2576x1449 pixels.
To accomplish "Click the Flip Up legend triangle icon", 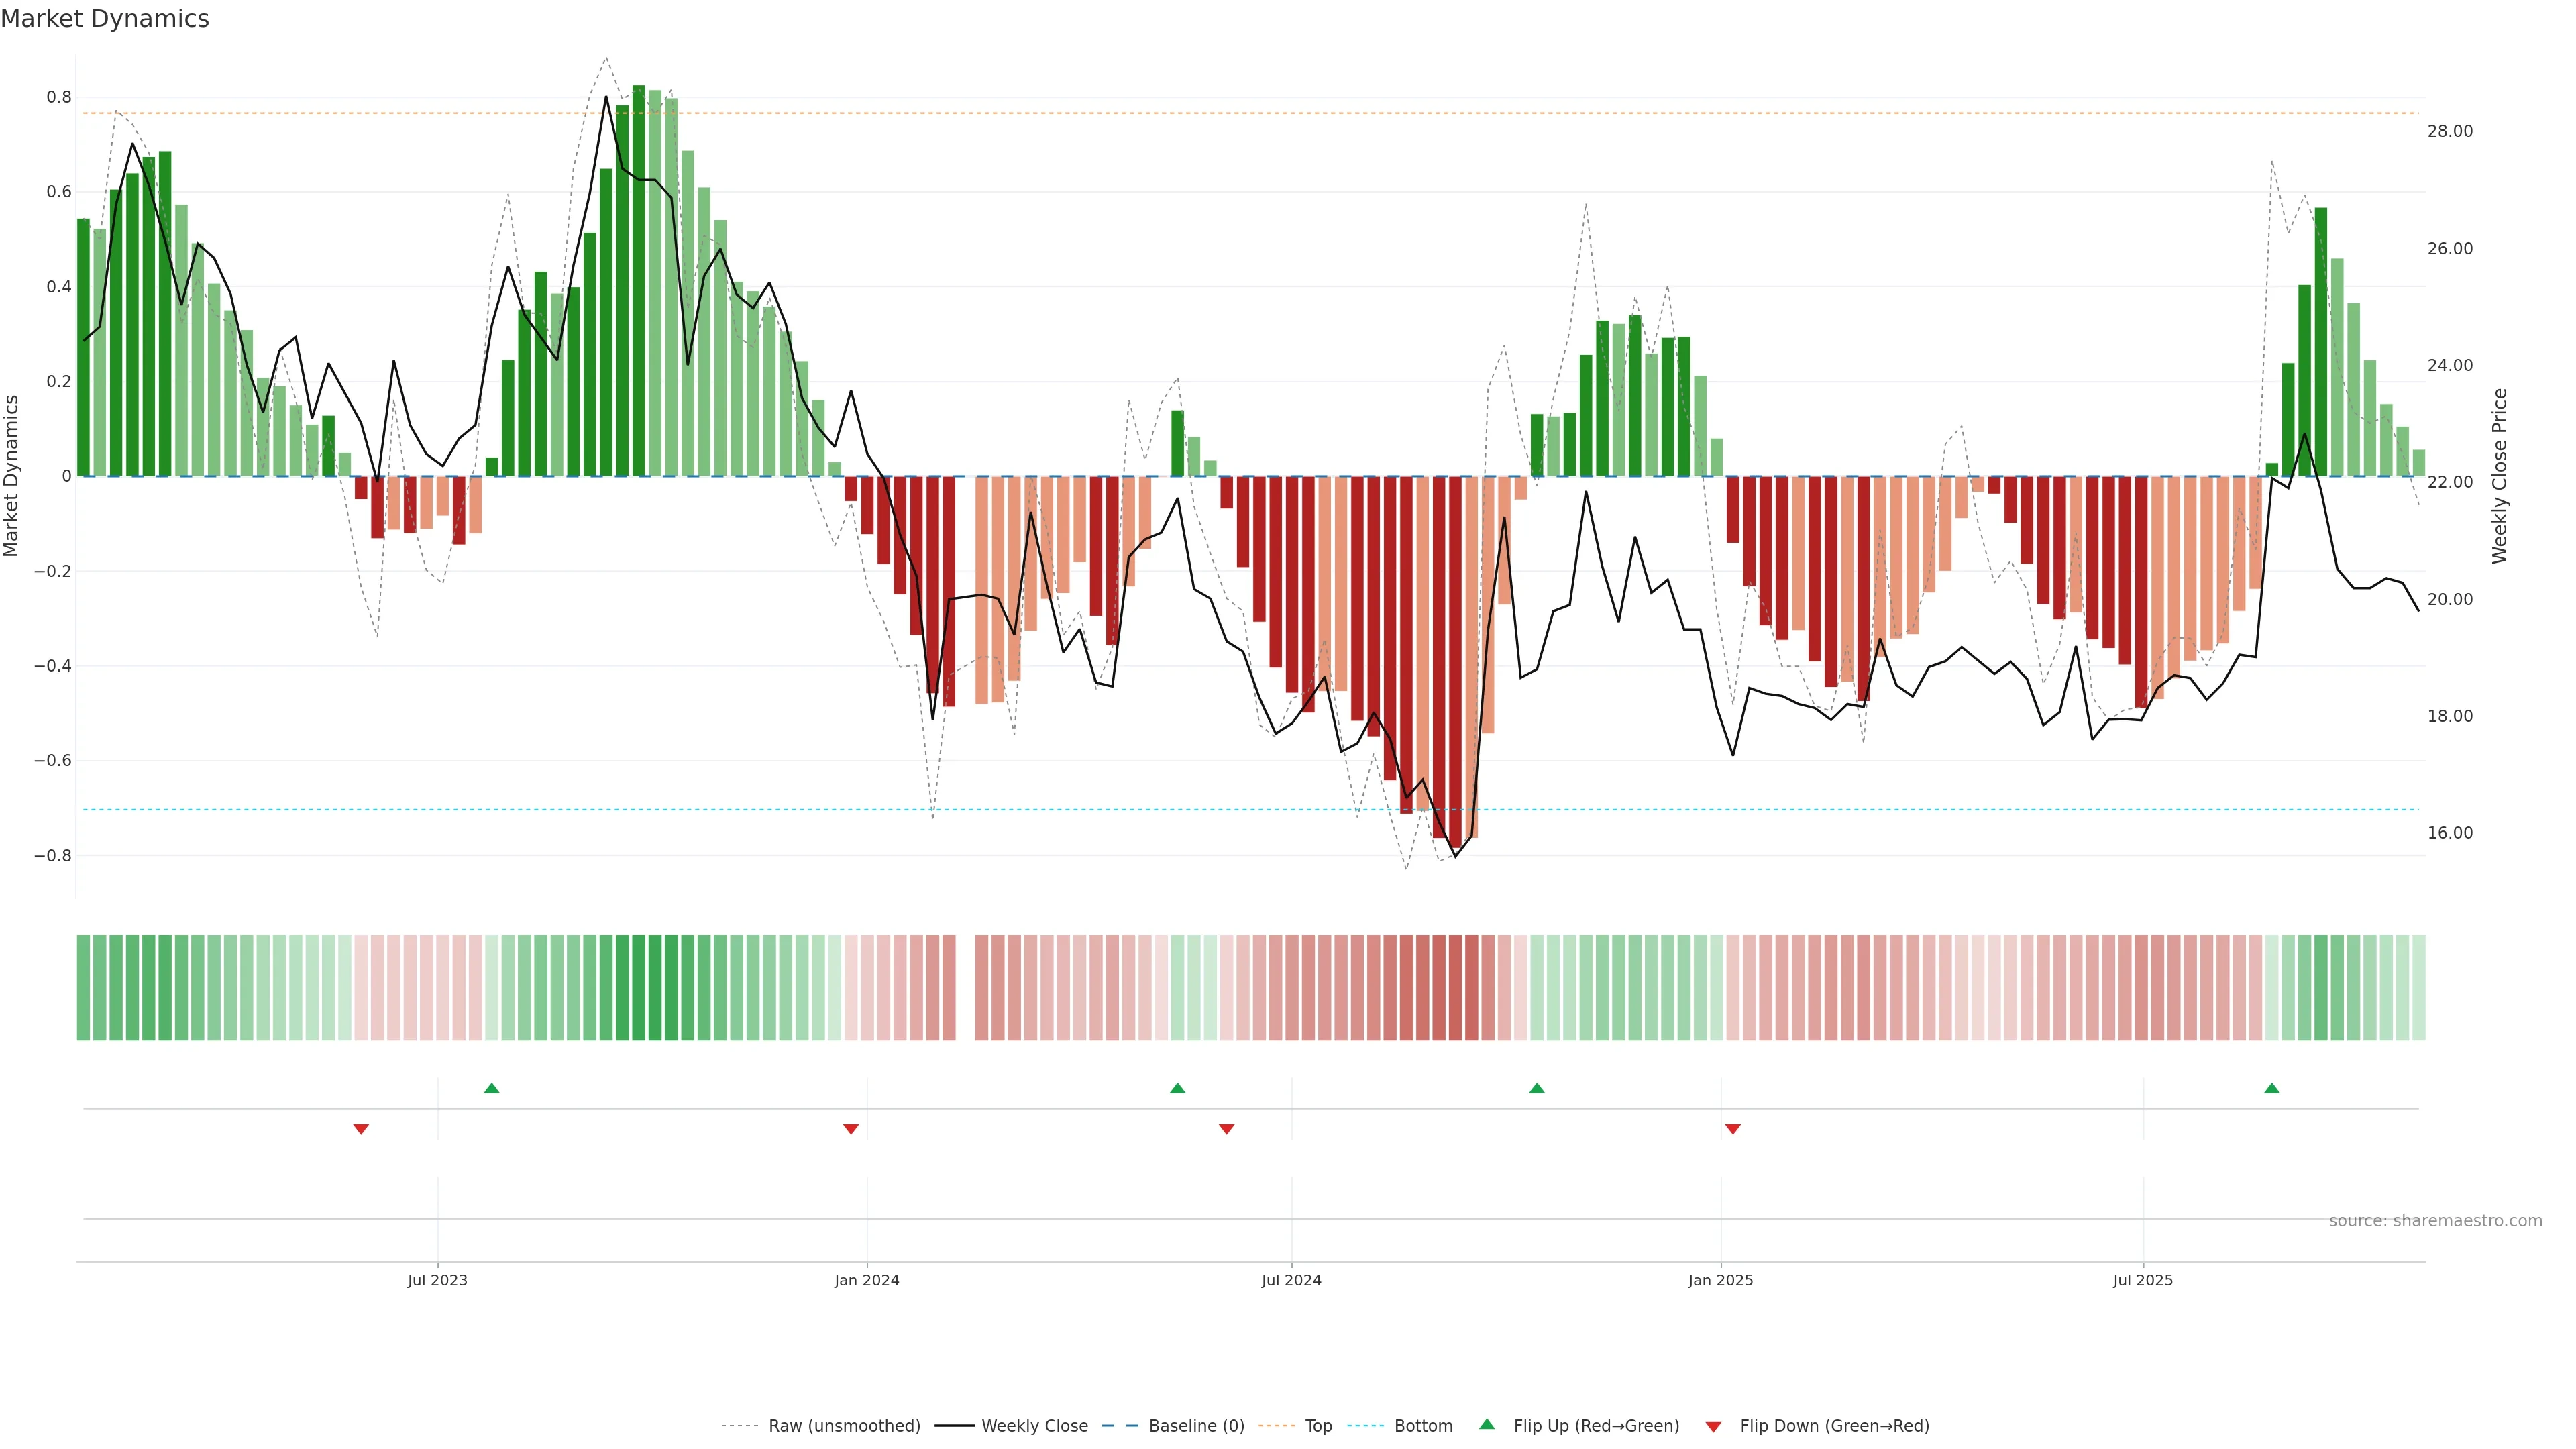I will pyautogui.click(x=1487, y=1424).
